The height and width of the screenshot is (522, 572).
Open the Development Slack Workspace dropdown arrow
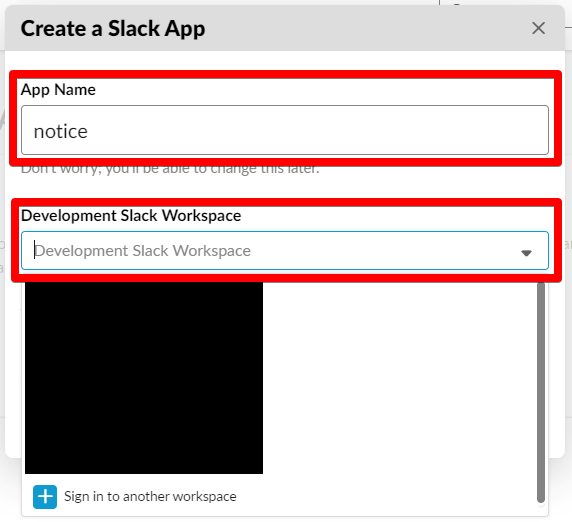(x=526, y=252)
